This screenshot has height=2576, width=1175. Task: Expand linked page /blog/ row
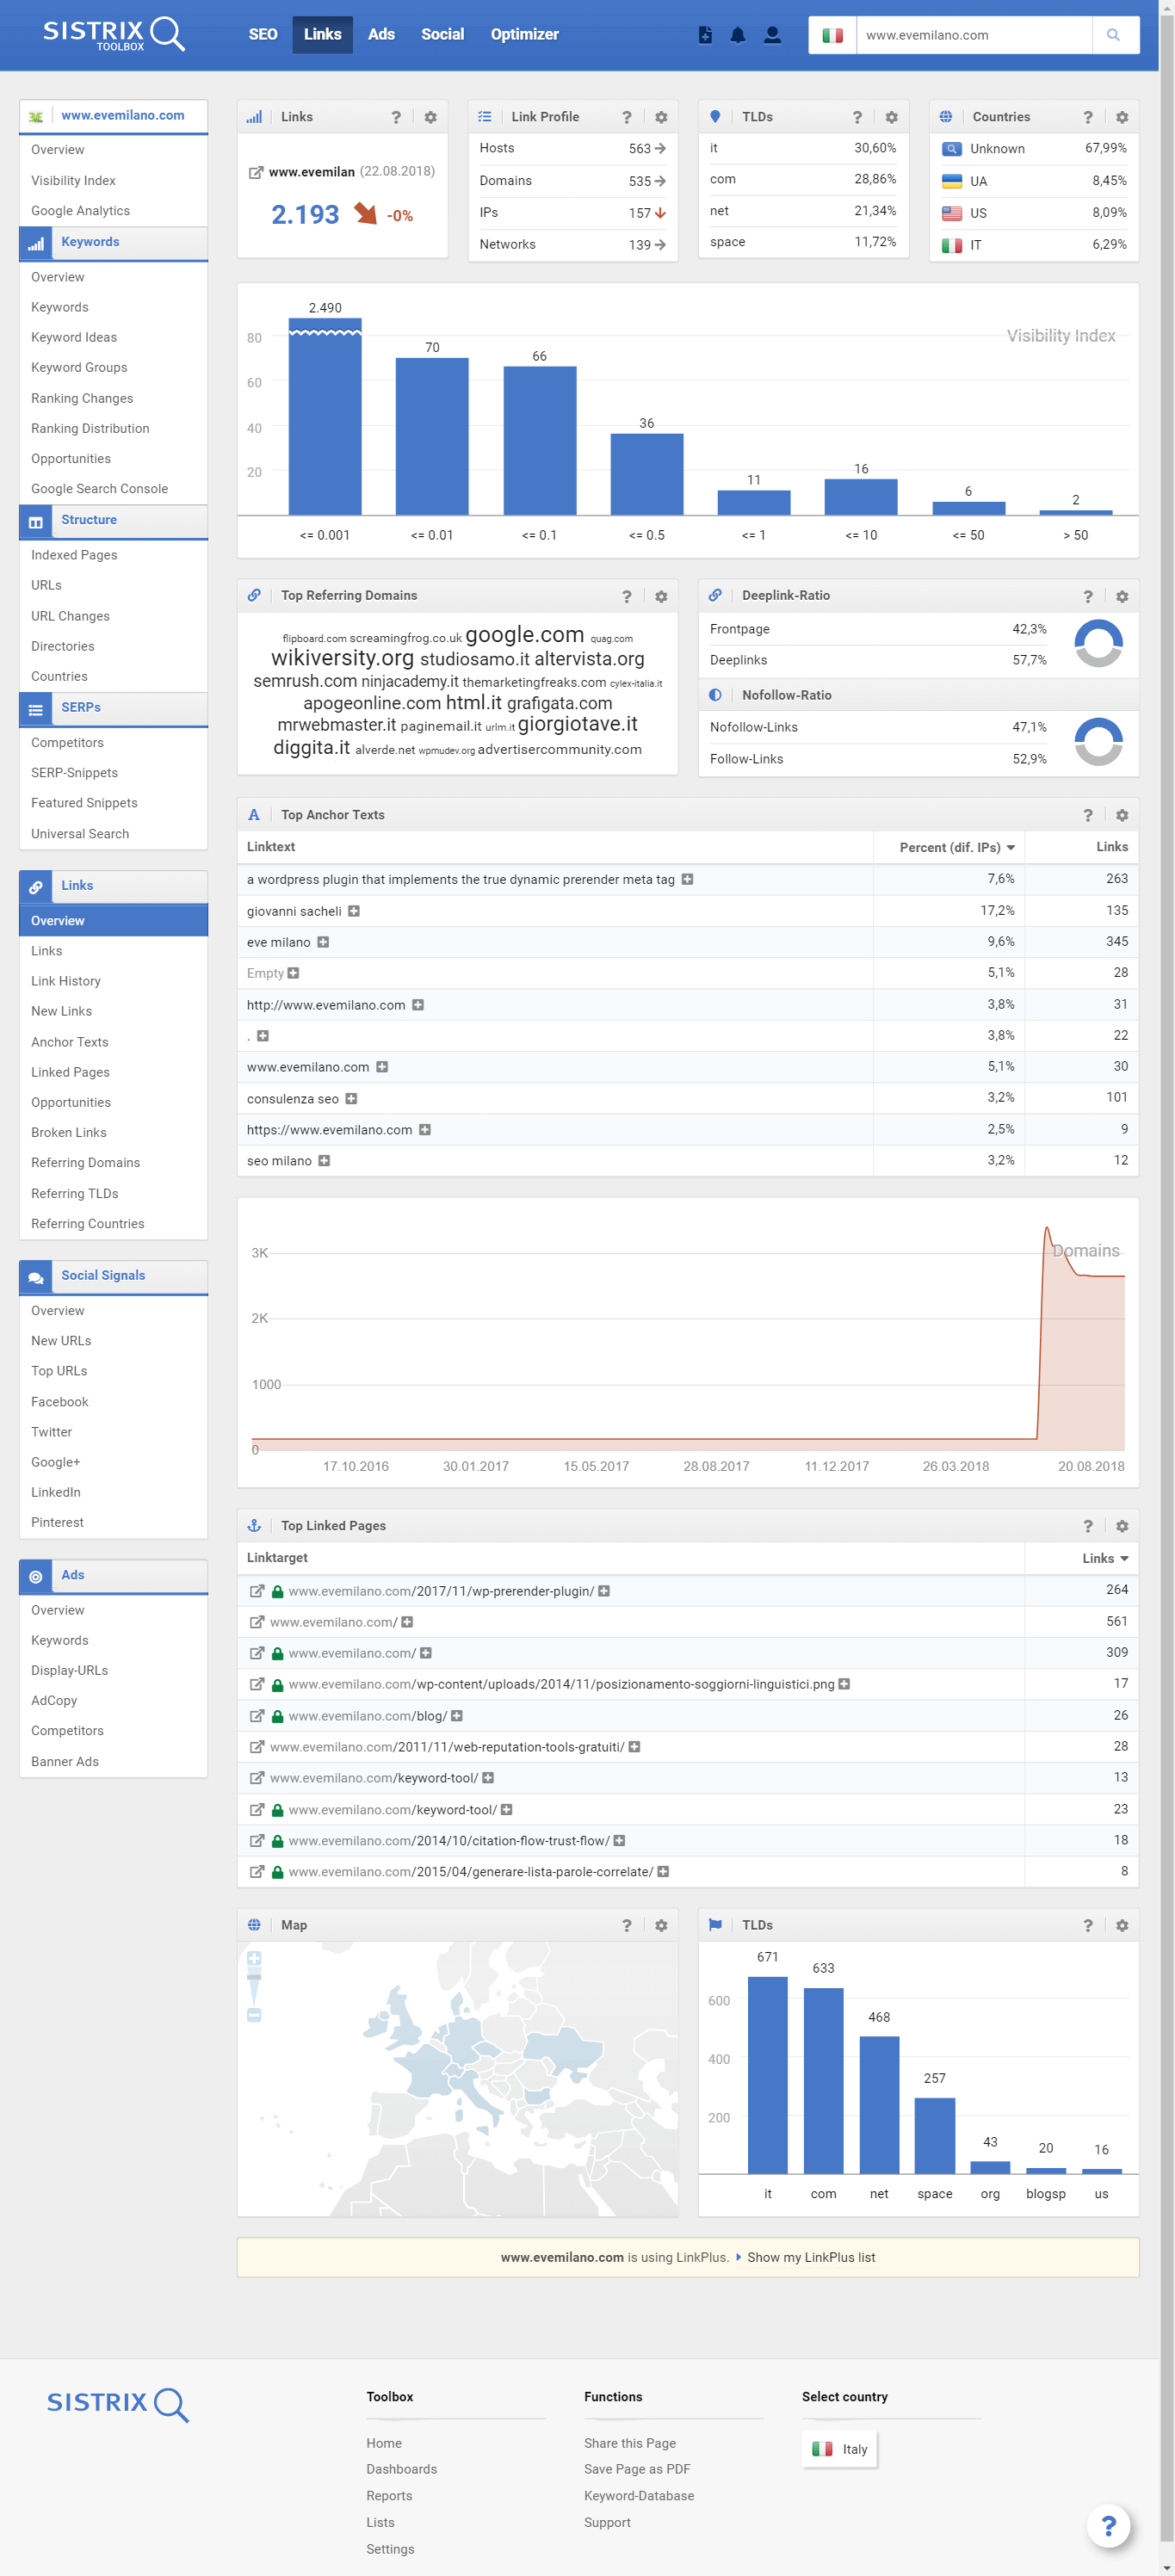(457, 1716)
